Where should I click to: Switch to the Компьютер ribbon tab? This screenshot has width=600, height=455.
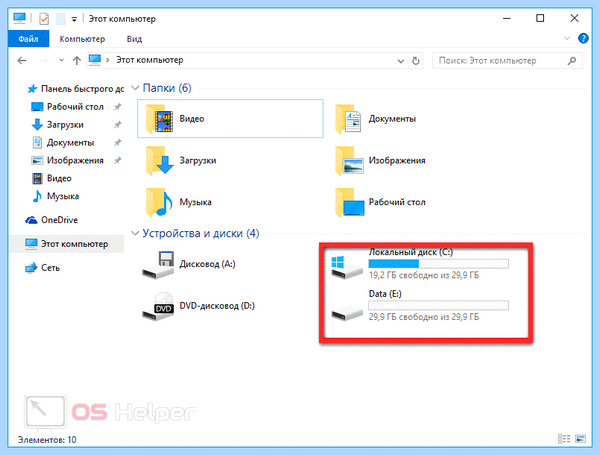tap(82, 39)
